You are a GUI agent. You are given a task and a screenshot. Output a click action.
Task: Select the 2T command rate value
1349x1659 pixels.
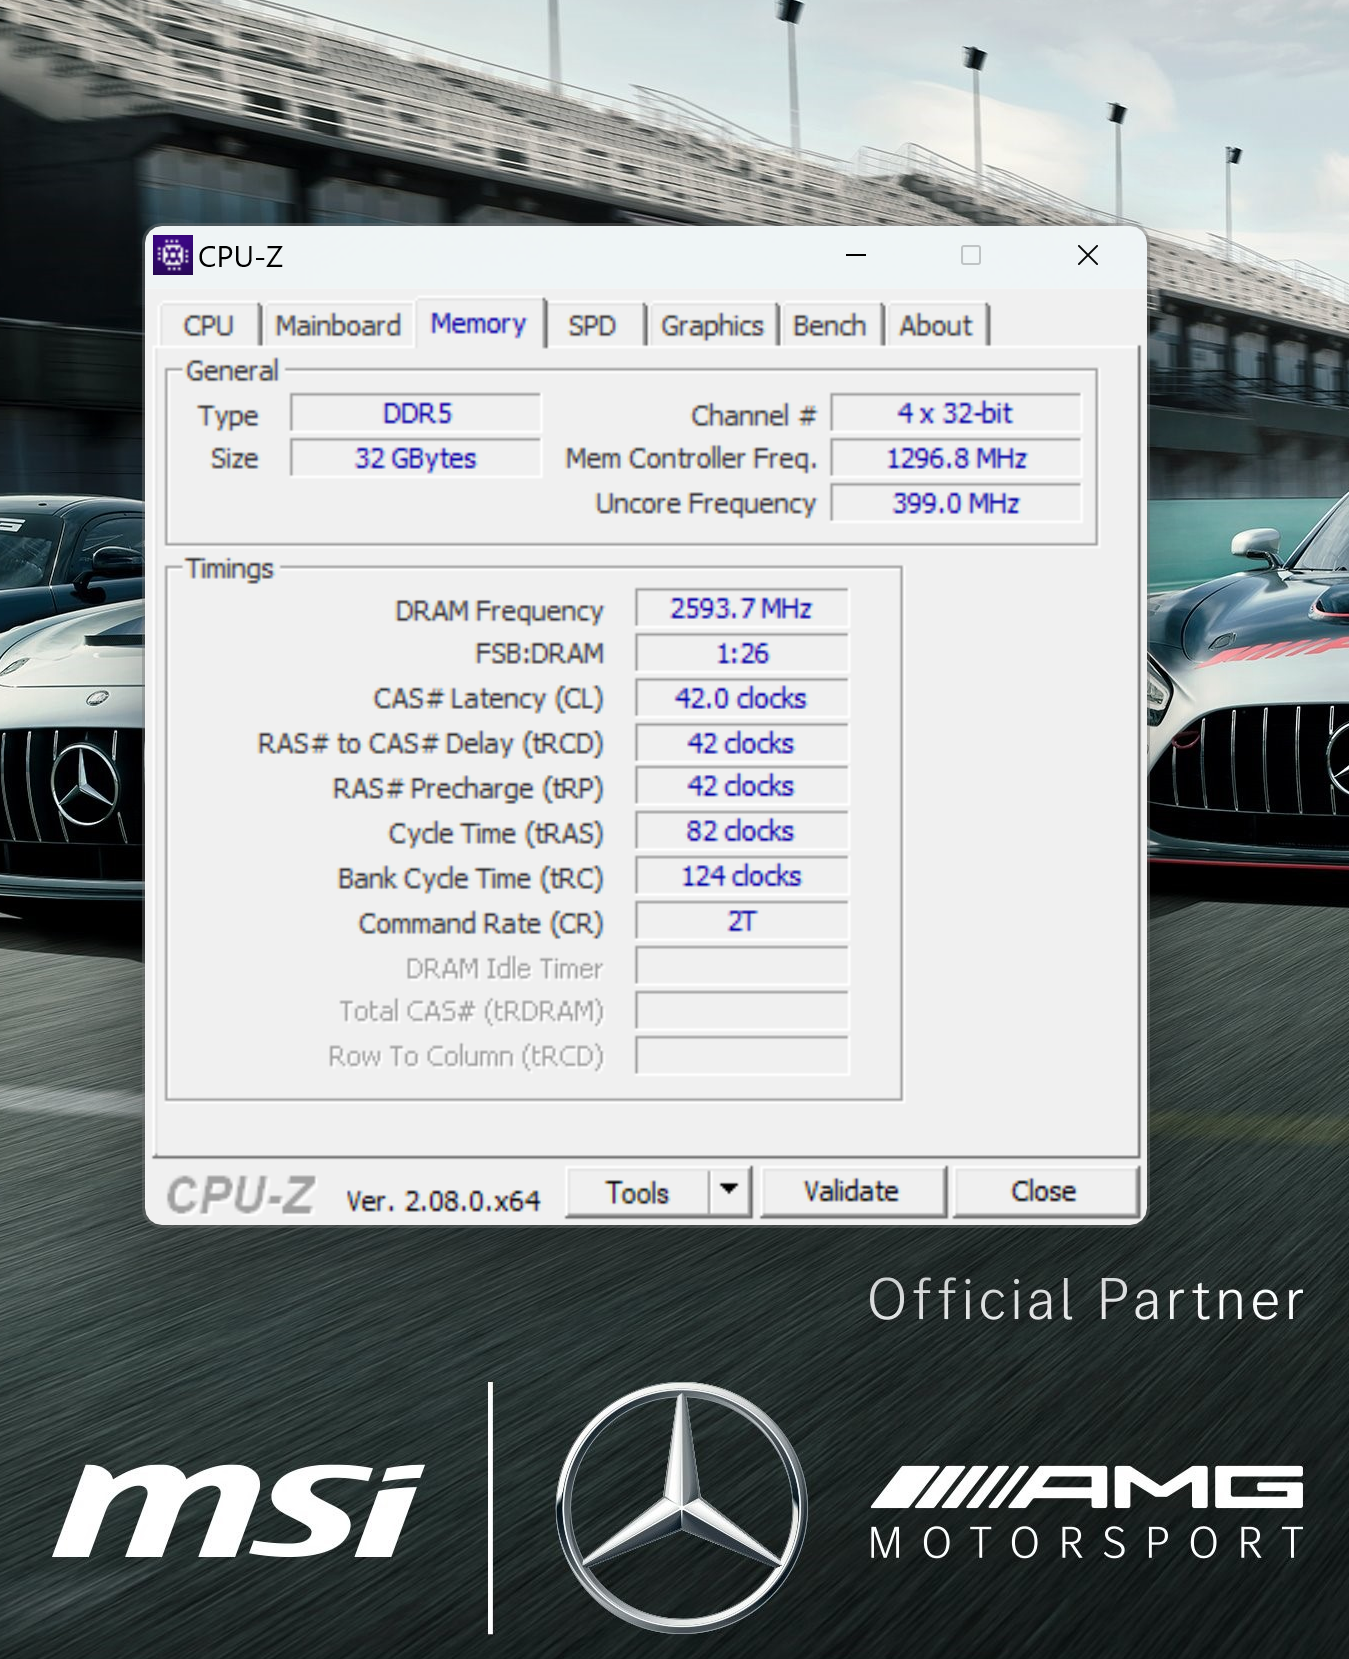pos(742,922)
